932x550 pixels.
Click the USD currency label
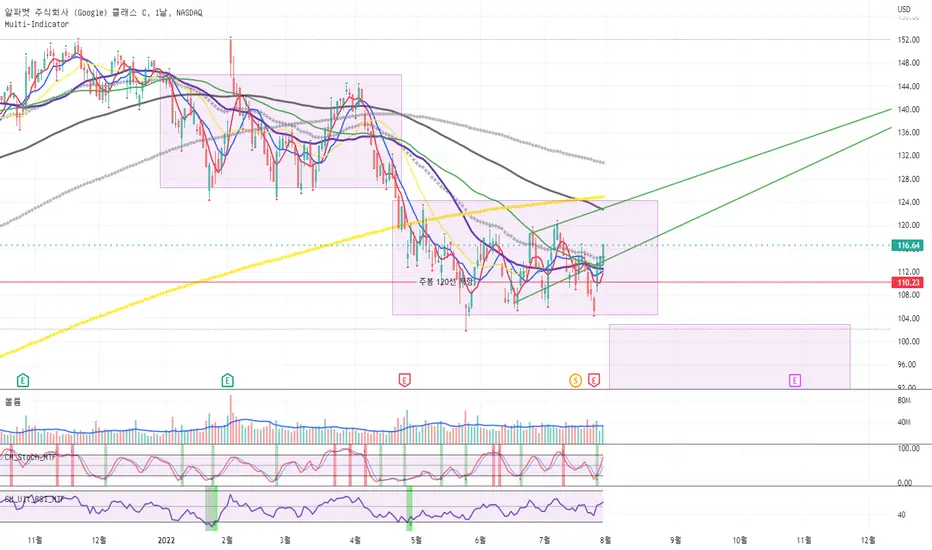coord(904,9)
